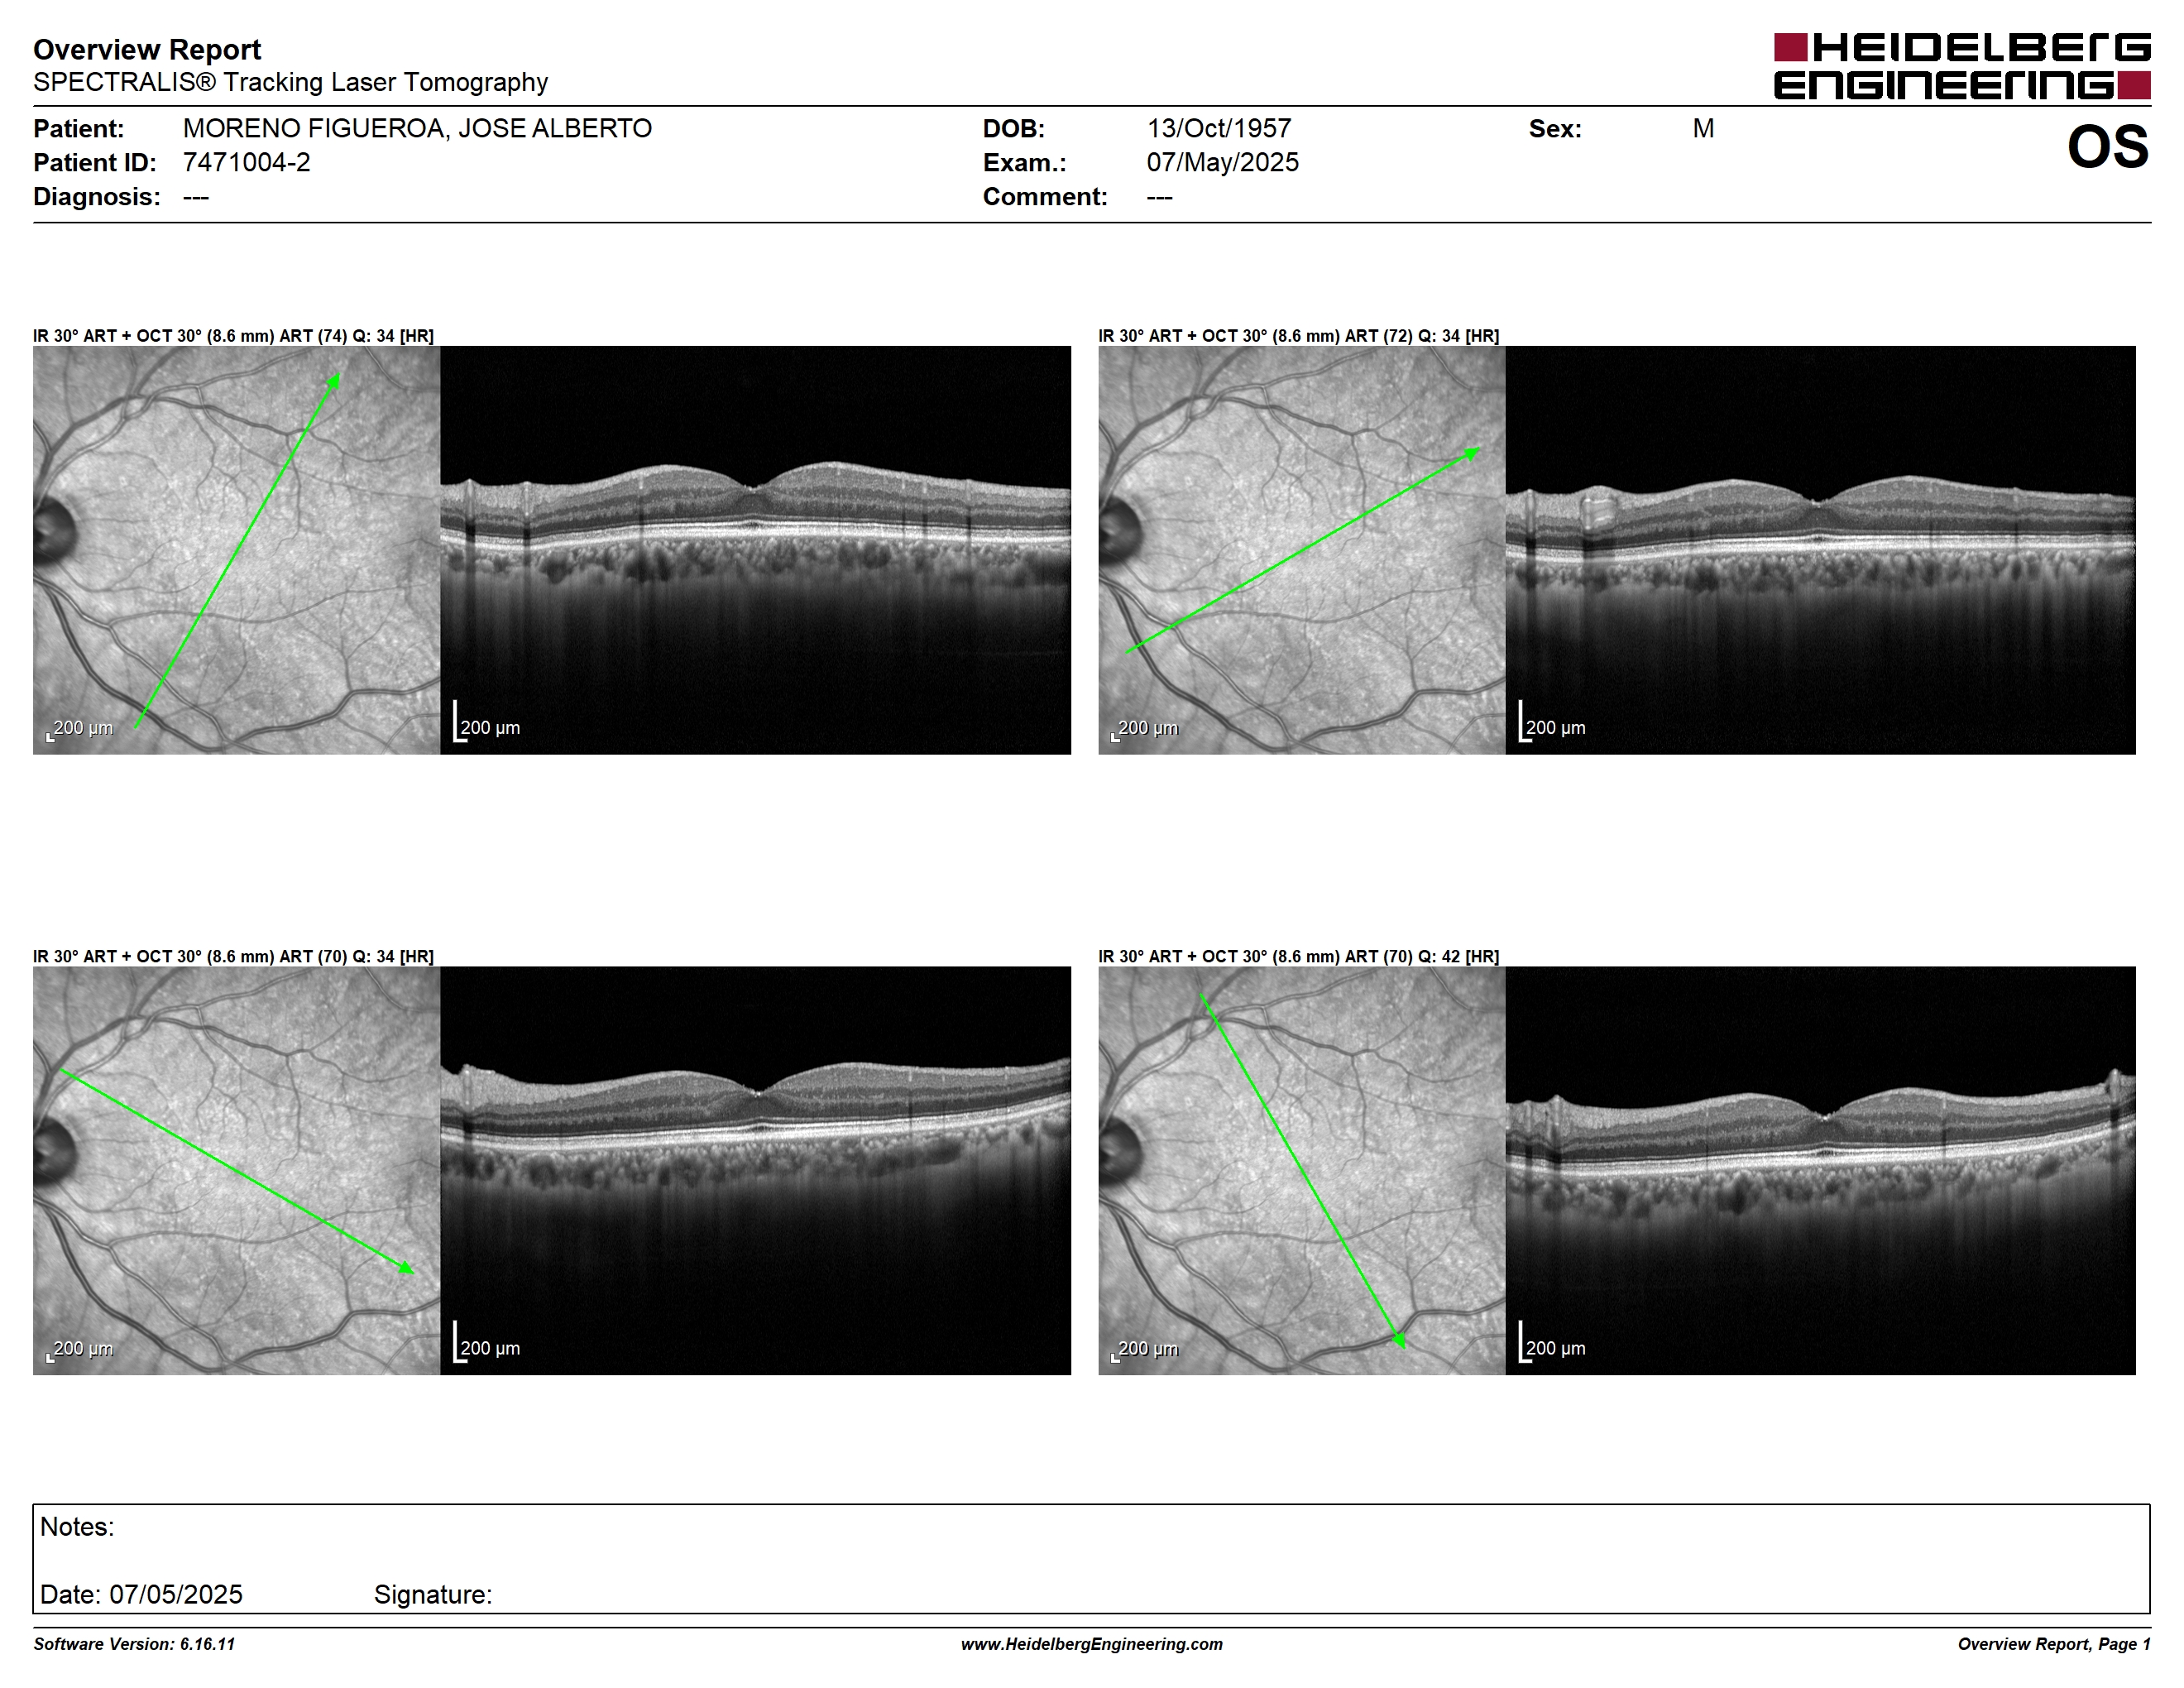
Task: Click the ART (70) Q: 34 scan caption
Action: [x=233, y=956]
